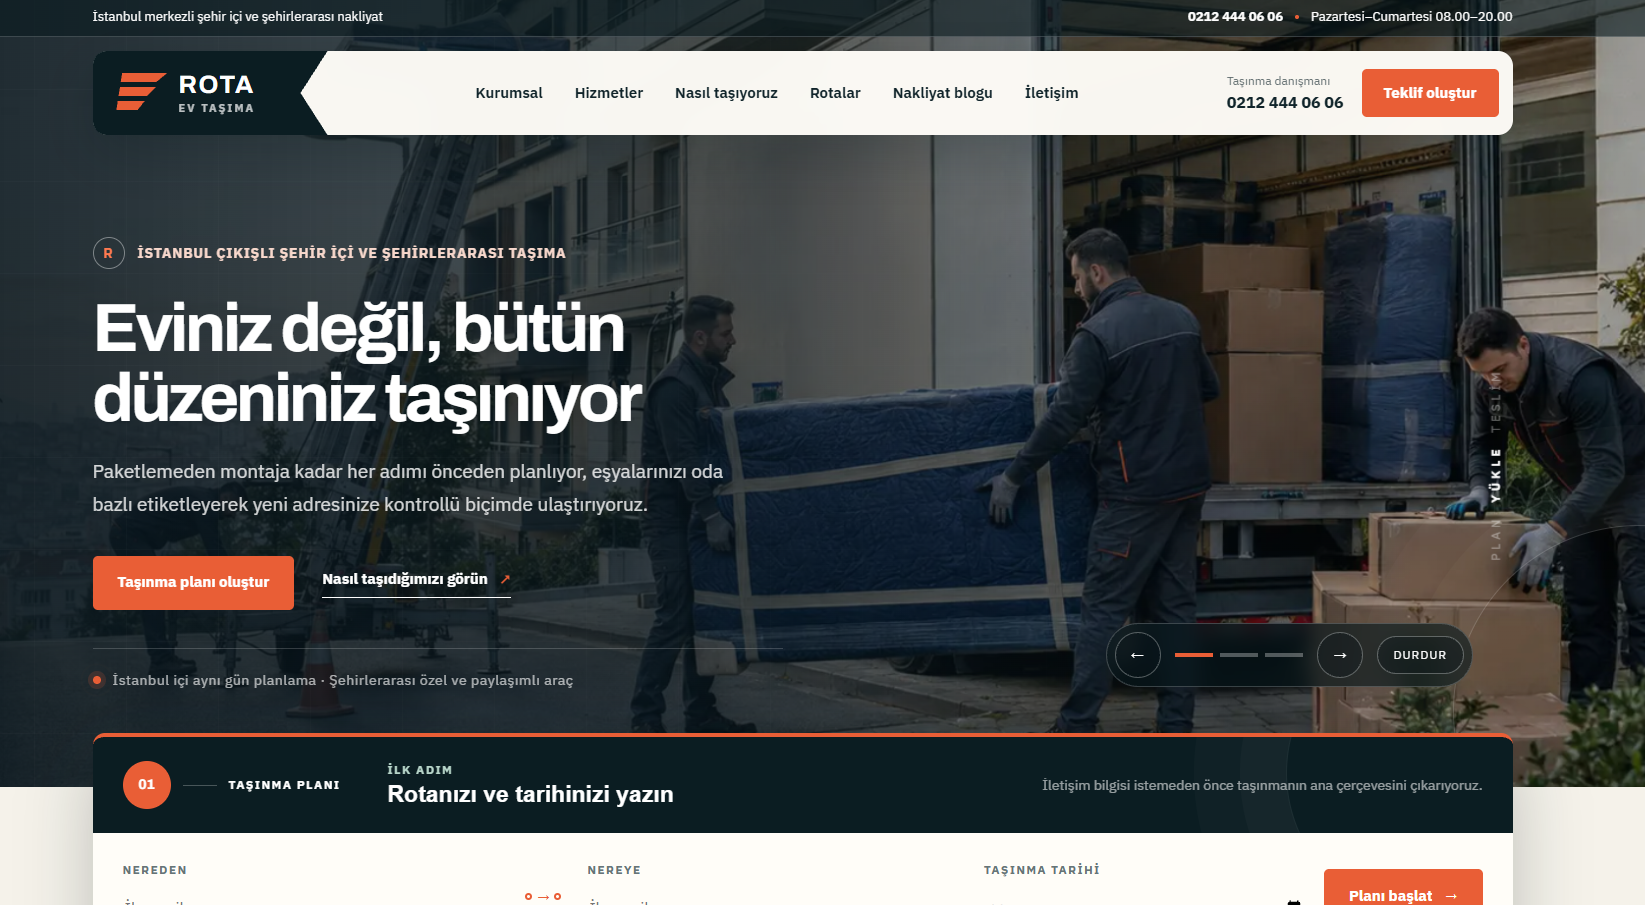Go to previous hero slide arrow
The image size is (1645, 905).
coord(1137,655)
